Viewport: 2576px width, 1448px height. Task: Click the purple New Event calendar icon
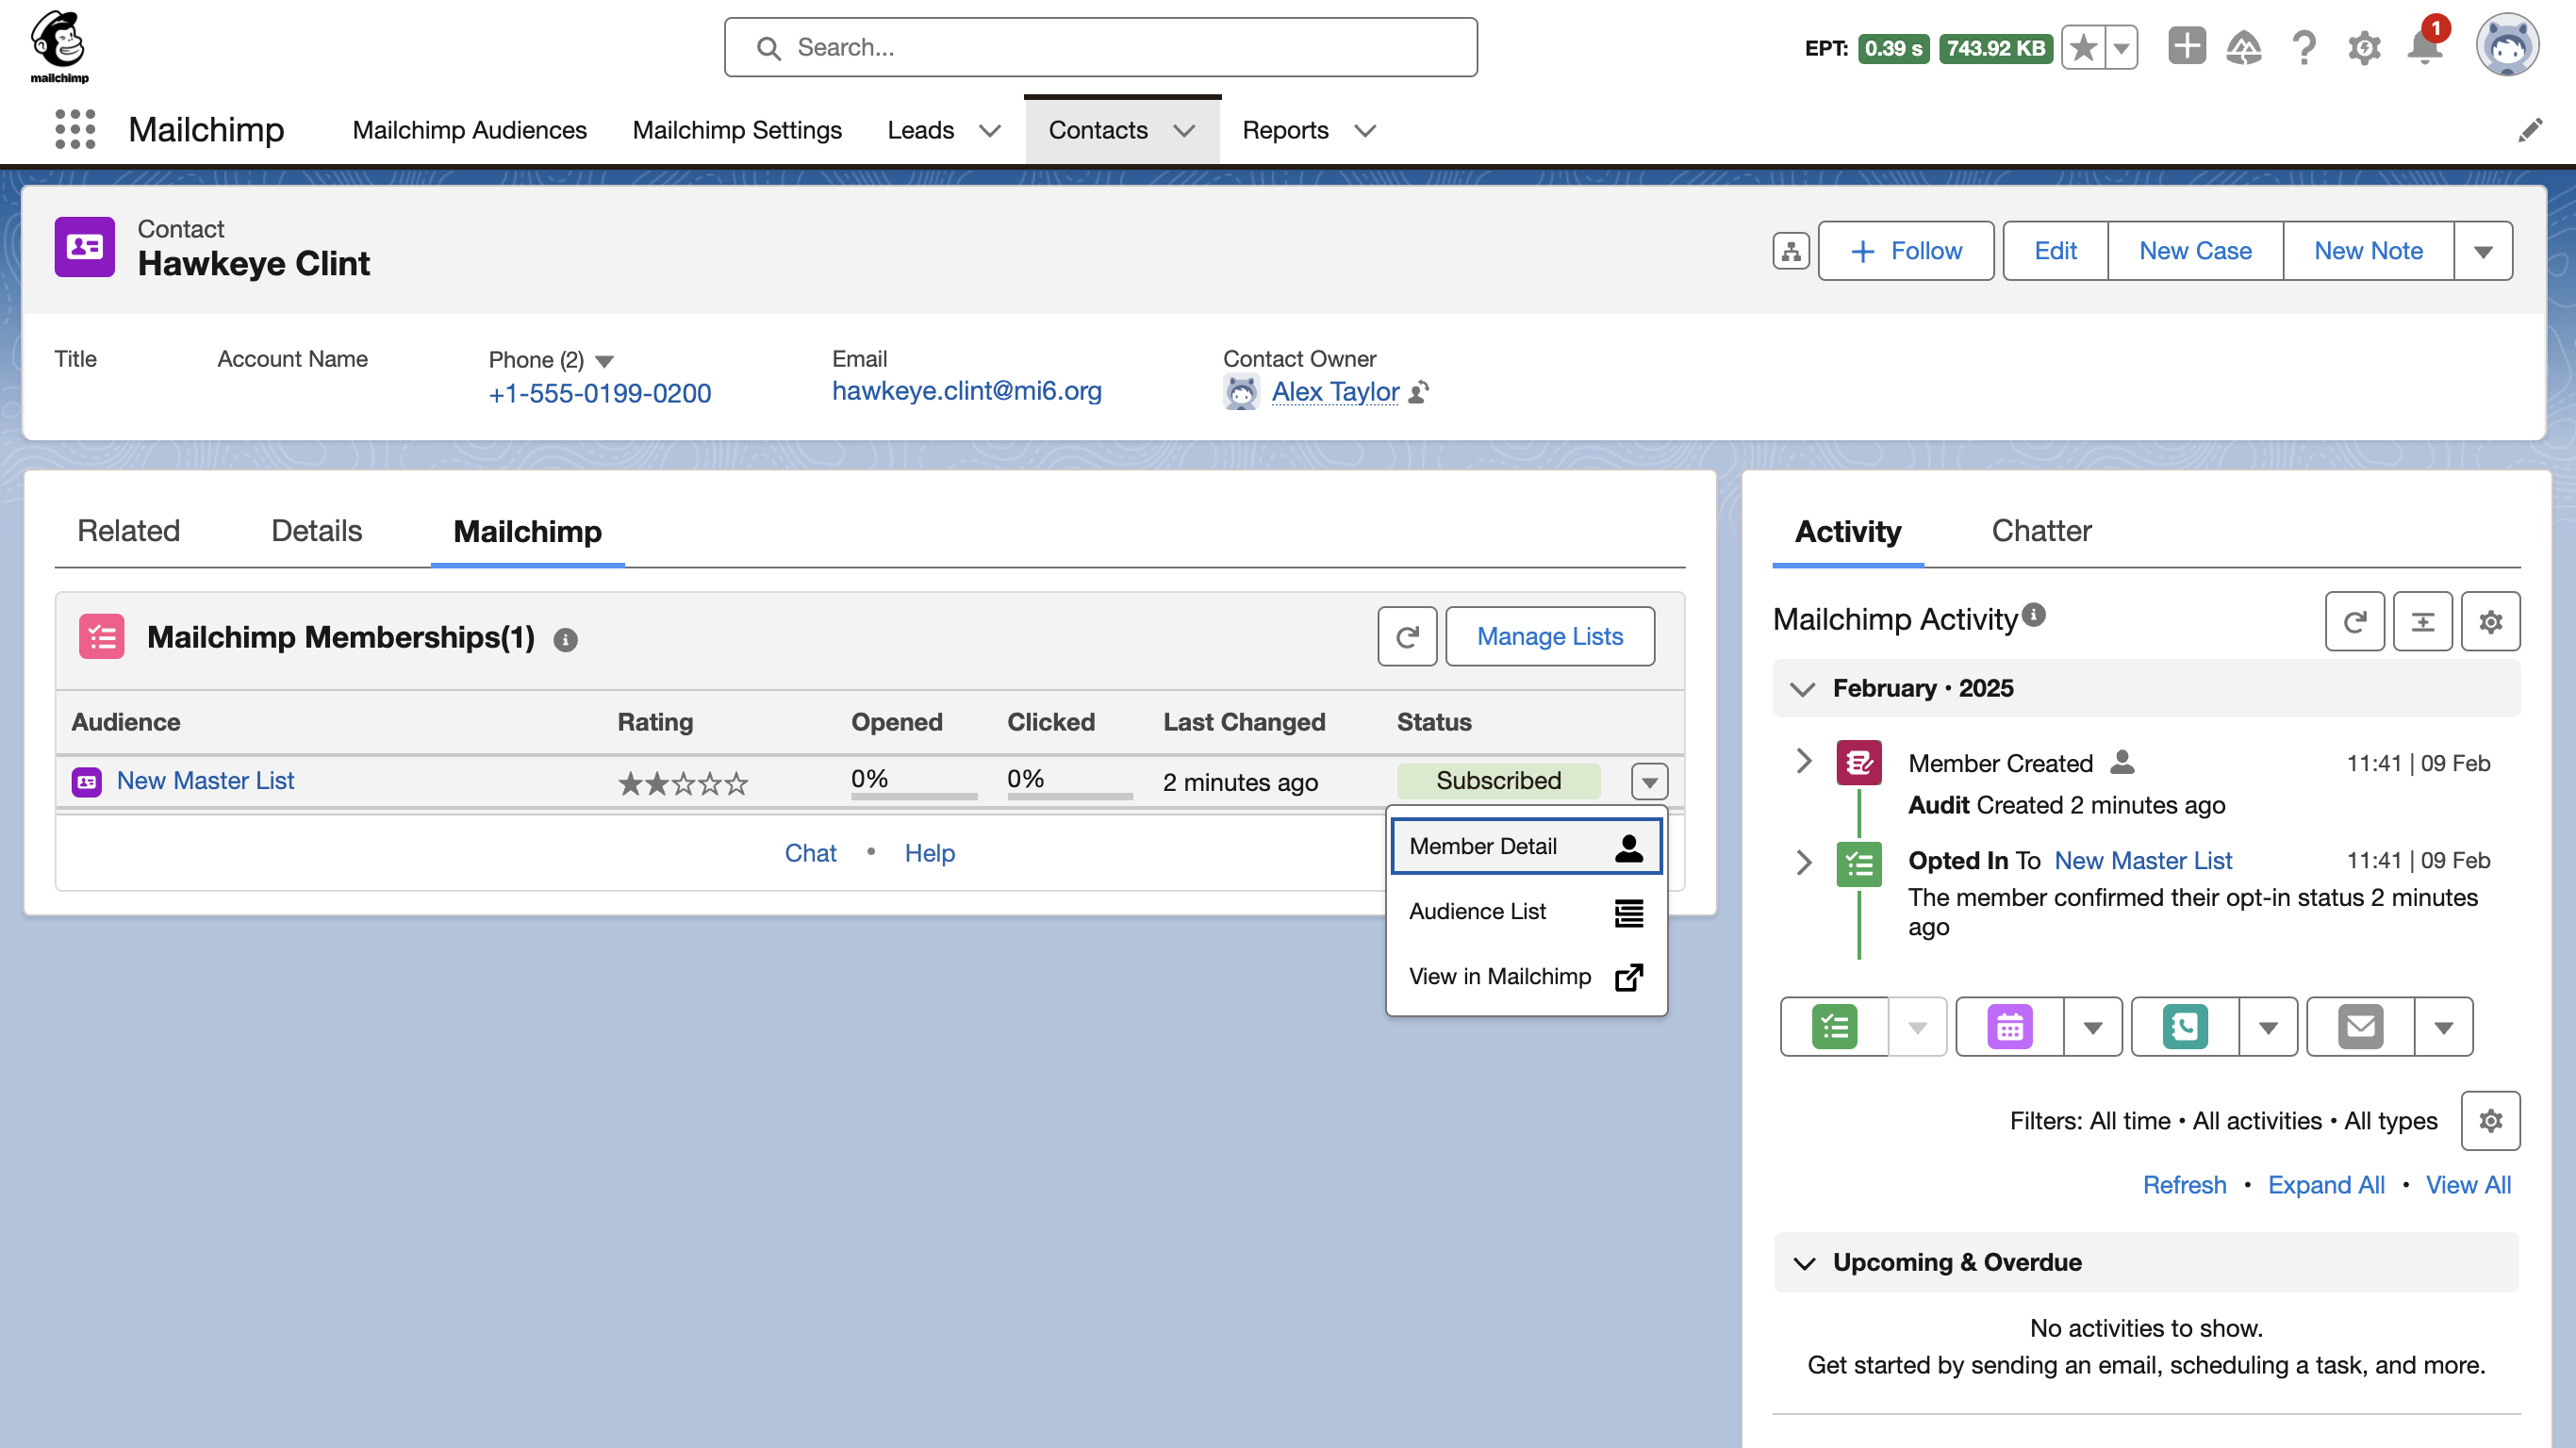click(2010, 1027)
